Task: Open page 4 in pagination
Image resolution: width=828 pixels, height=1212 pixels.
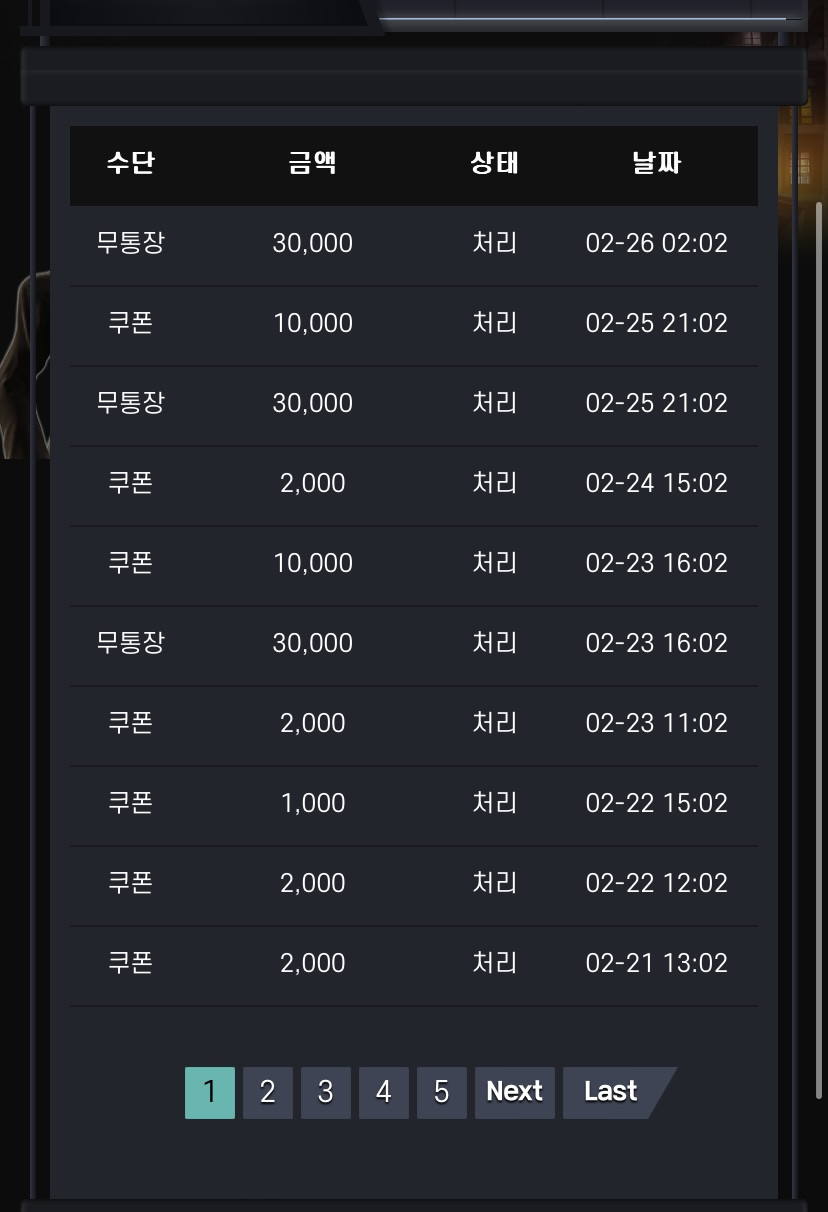Action: (383, 1092)
